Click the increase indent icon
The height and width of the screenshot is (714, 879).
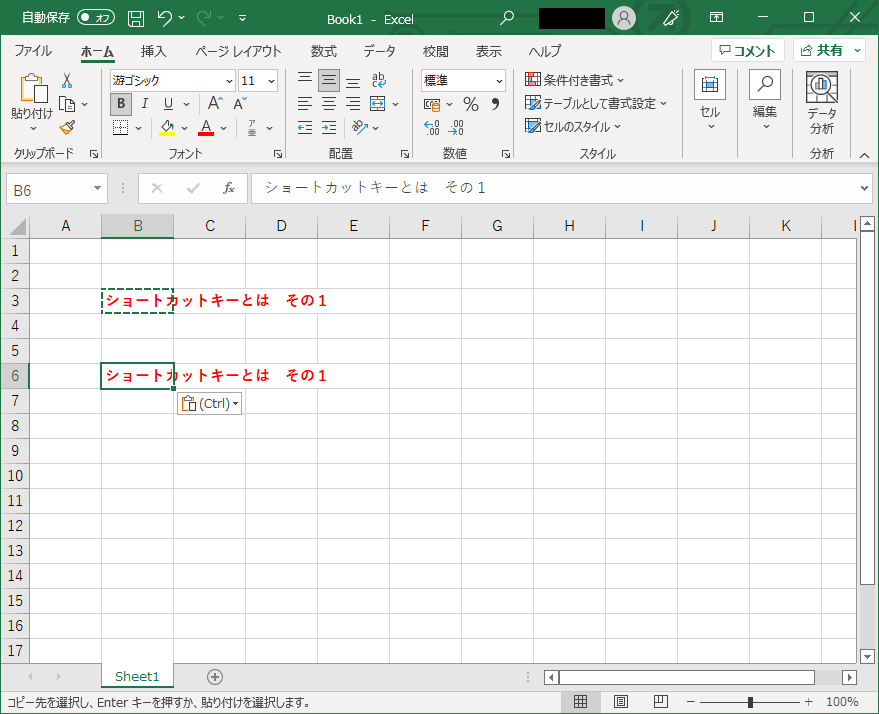[x=329, y=128]
